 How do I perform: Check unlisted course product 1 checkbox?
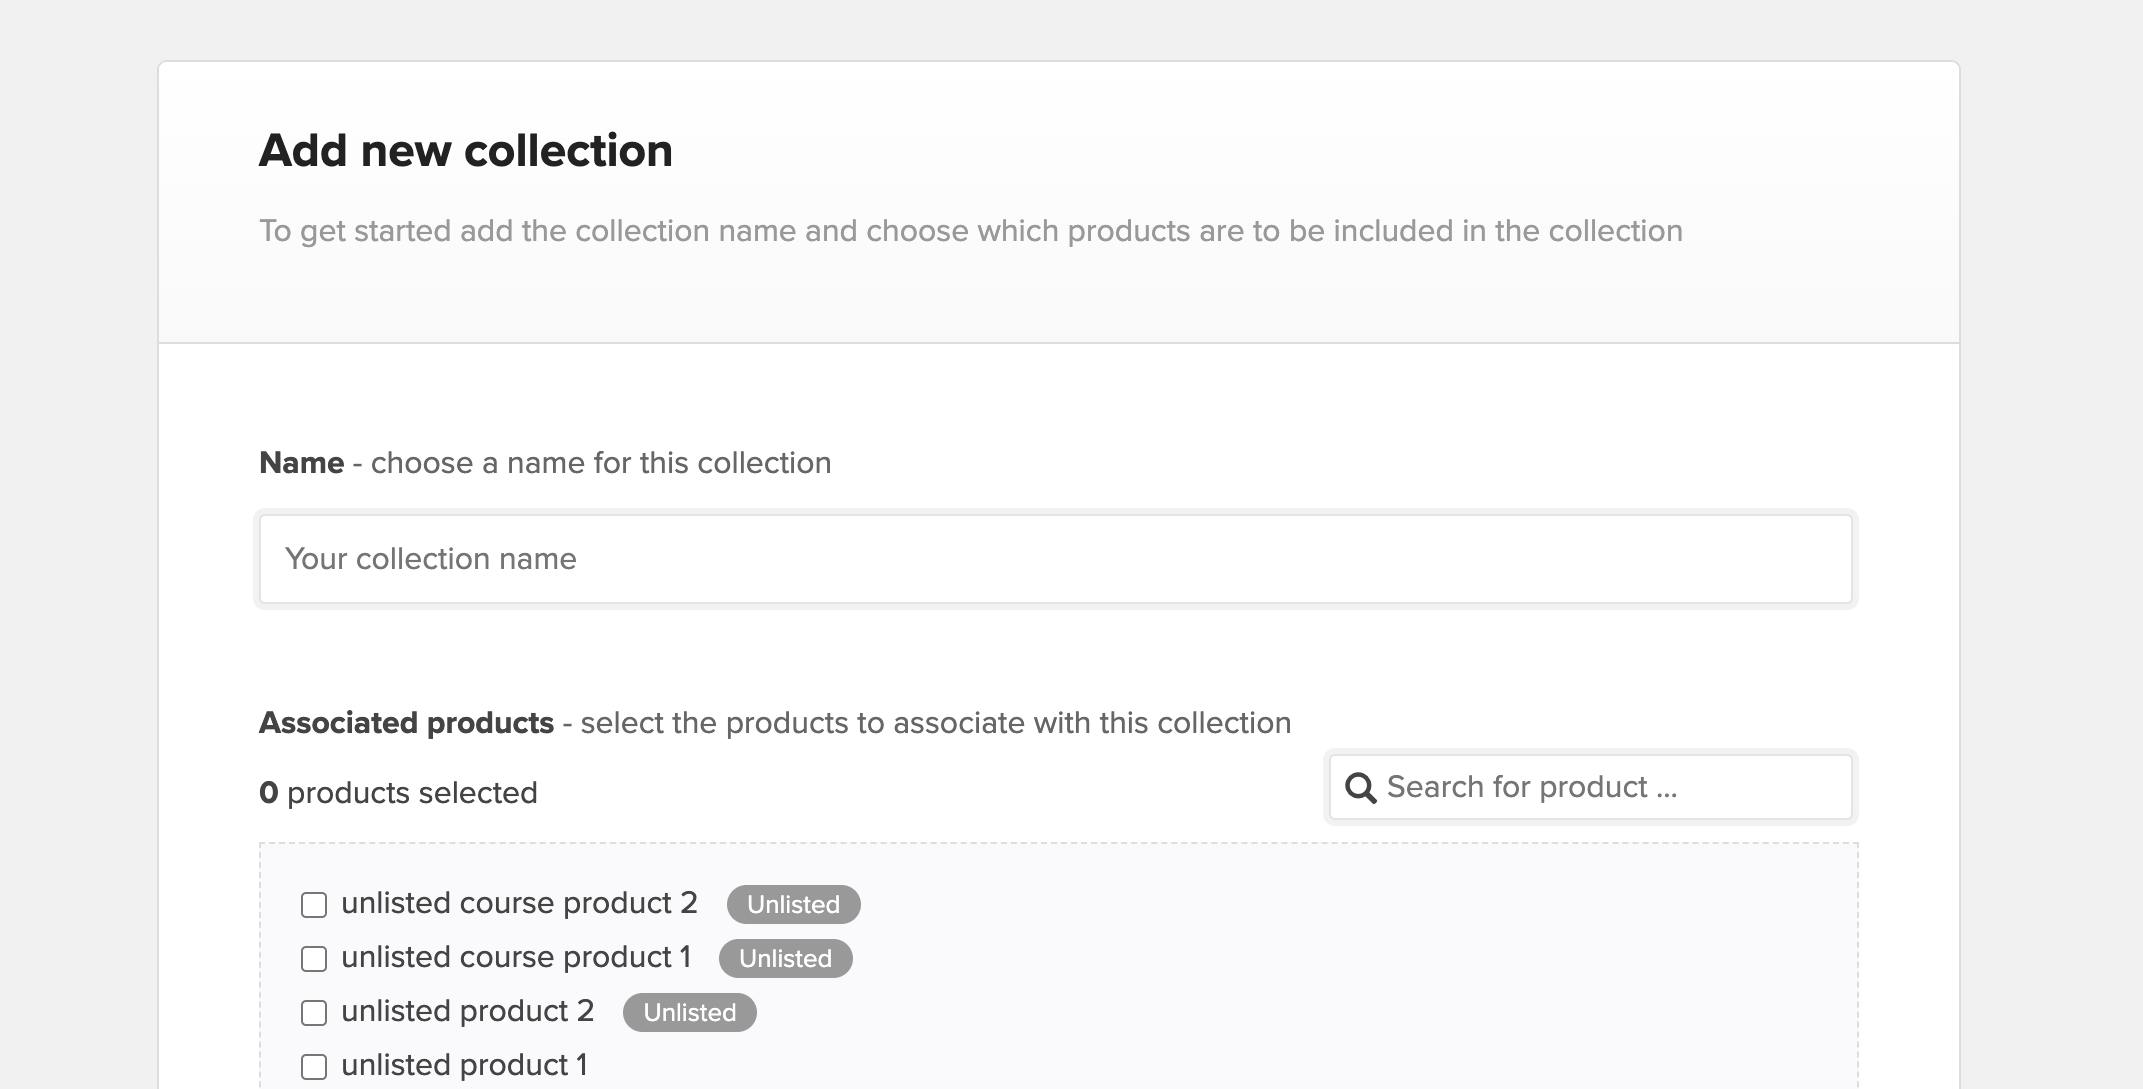click(314, 959)
